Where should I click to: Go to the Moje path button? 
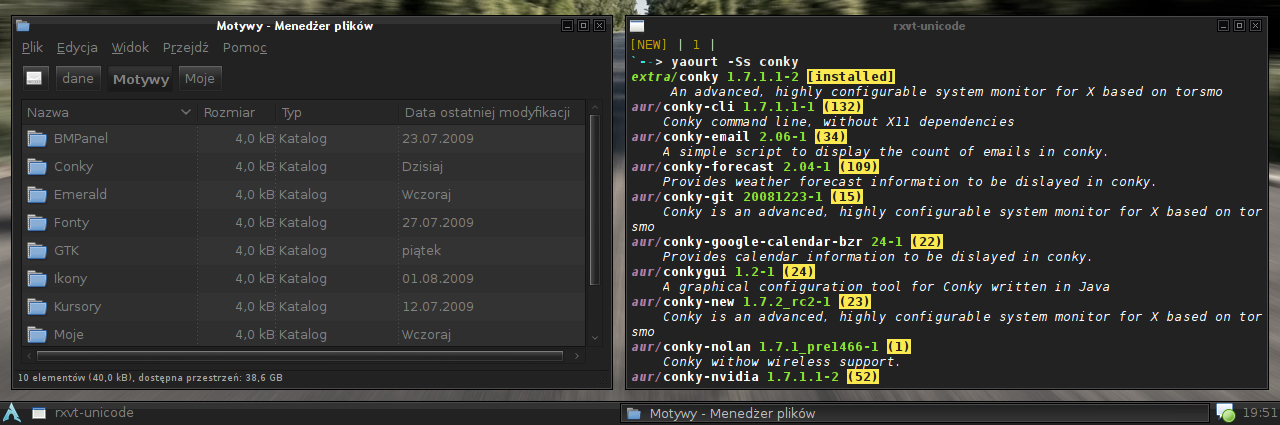pyautogui.click(x=200, y=79)
